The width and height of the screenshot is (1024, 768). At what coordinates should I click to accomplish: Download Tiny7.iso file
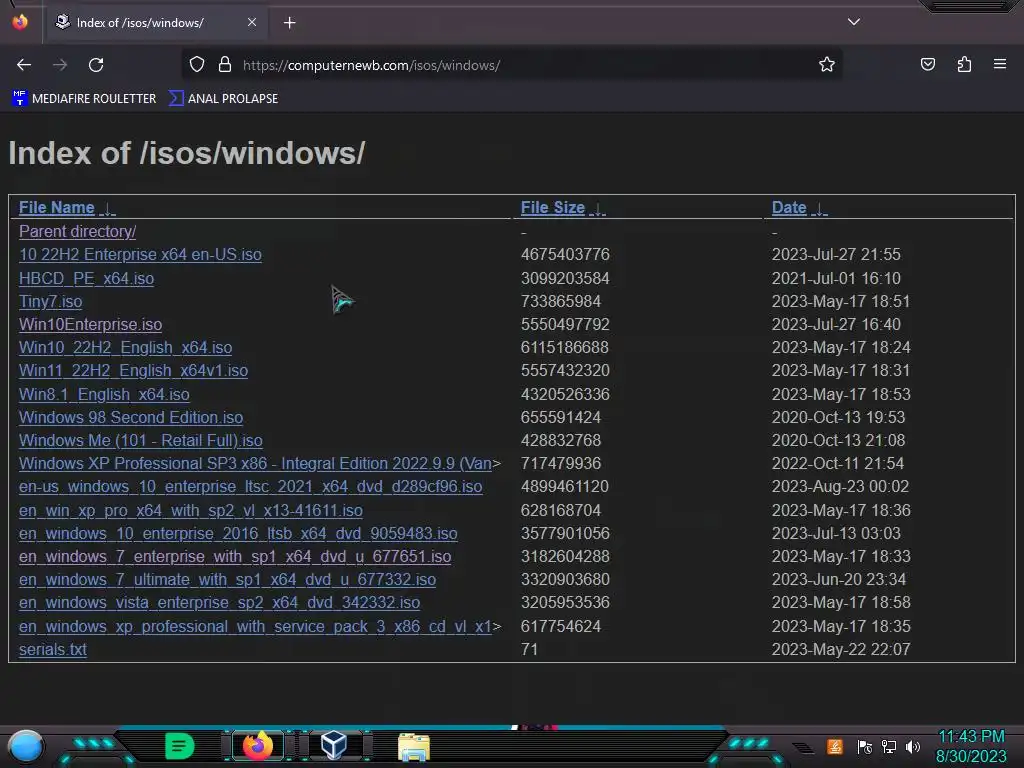pos(50,302)
